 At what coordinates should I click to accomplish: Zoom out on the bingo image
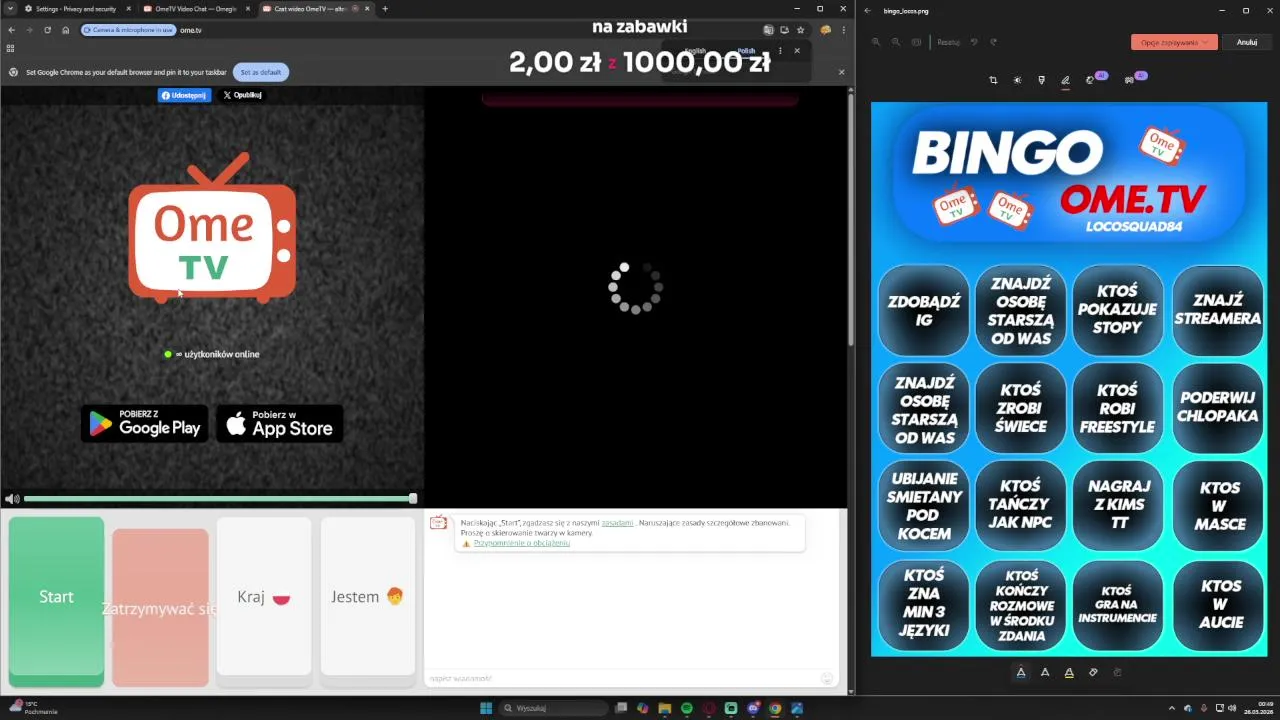pyautogui.click(x=896, y=42)
